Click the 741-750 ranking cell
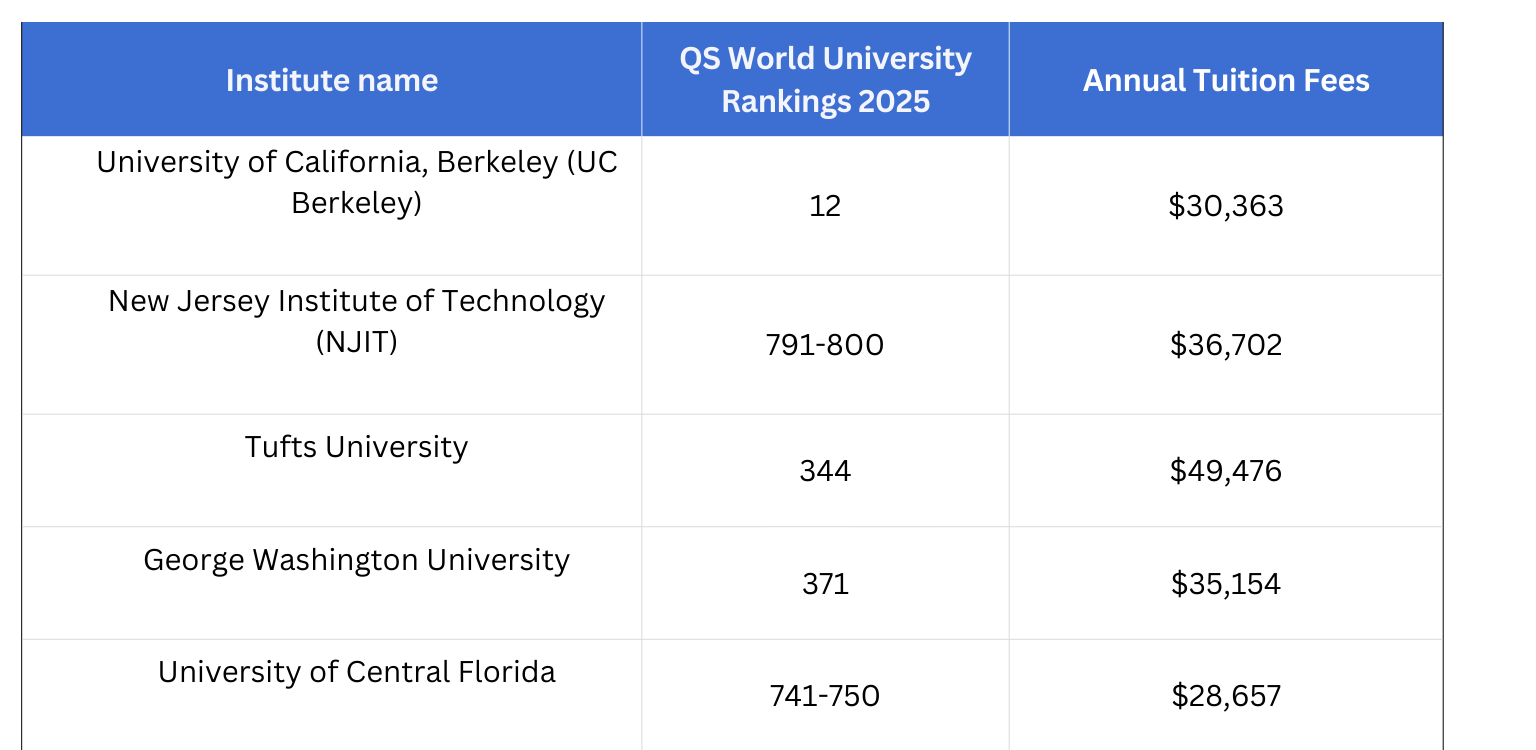The image size is (1536, 750). click(x=825, y=696)
